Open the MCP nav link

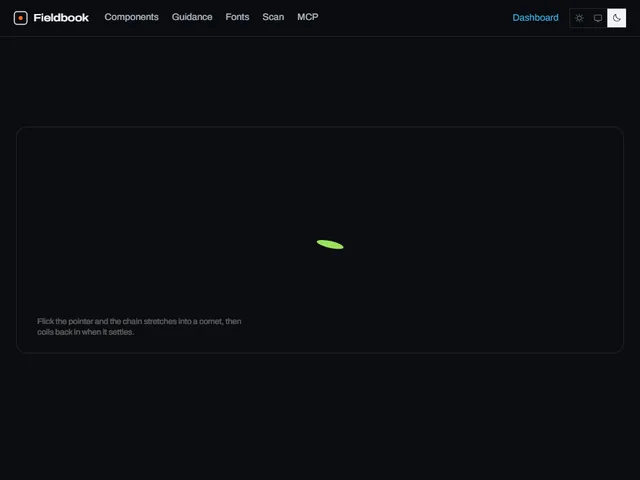pyautogui.click(x=308, y=17)
